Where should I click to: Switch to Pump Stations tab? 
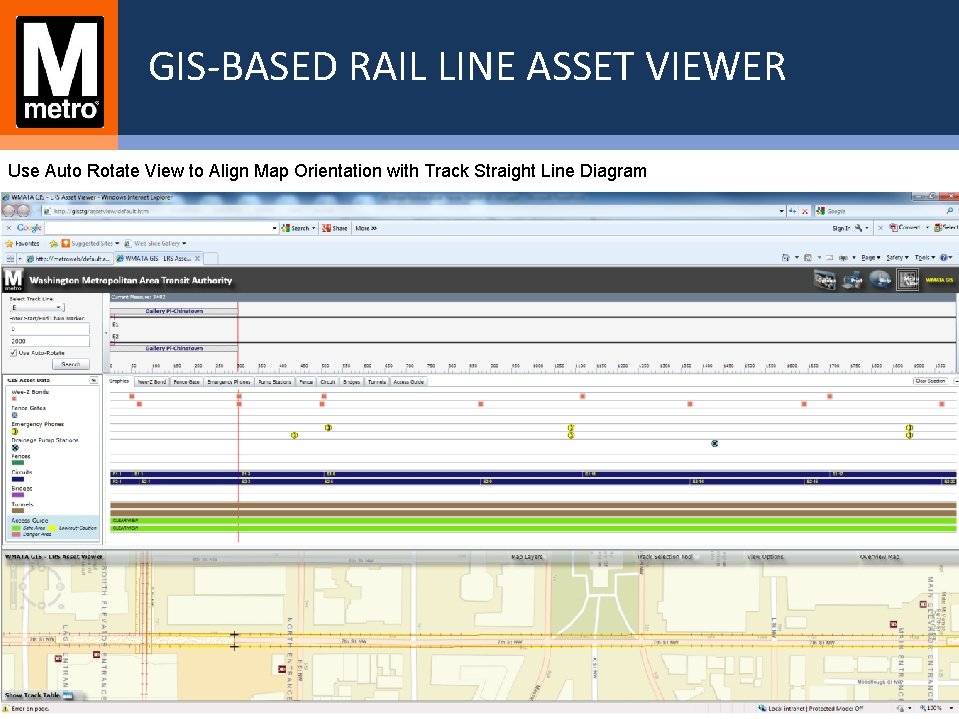tap(275, 382)
